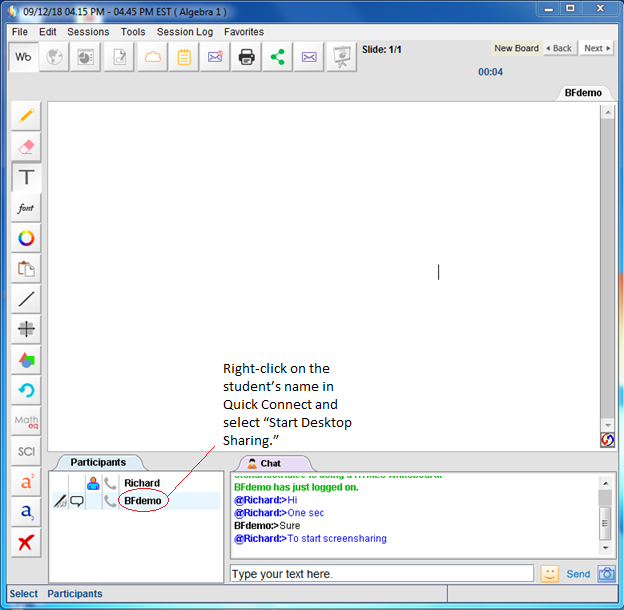
Task: Open the Session Log menu
Action: 184,32
